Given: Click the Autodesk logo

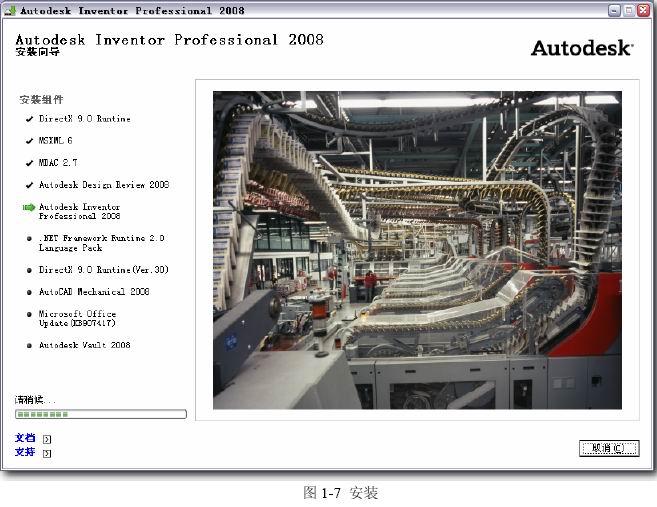Looking at the screenshot, I should point(582,48).
